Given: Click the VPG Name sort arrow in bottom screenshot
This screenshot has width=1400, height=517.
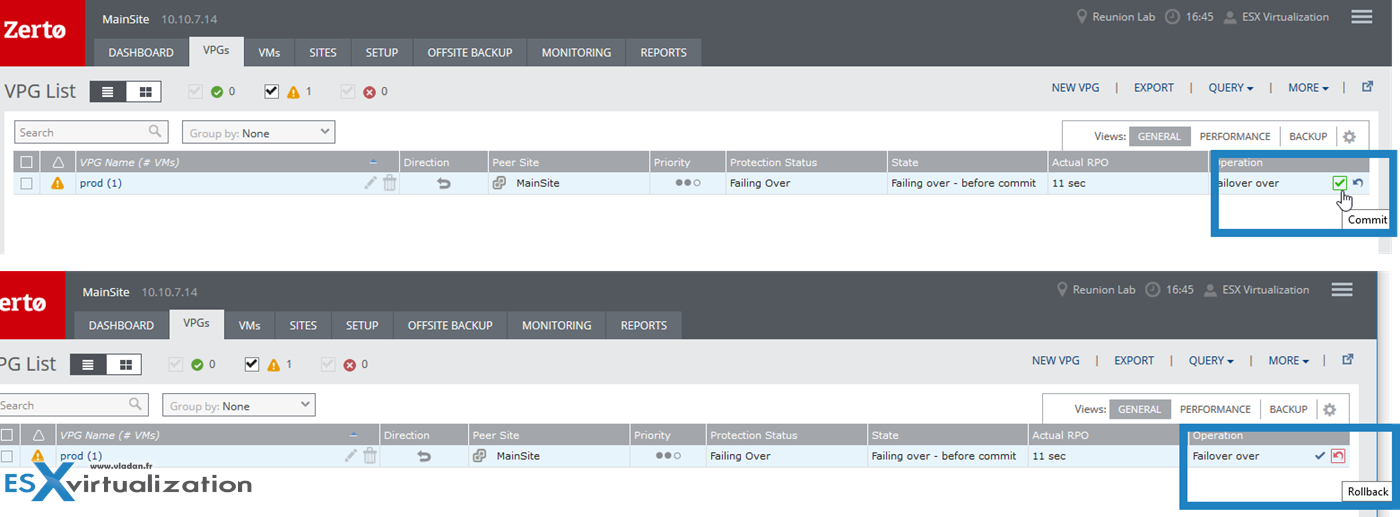Looking at the screenshot, I should (x=353, y=435).
